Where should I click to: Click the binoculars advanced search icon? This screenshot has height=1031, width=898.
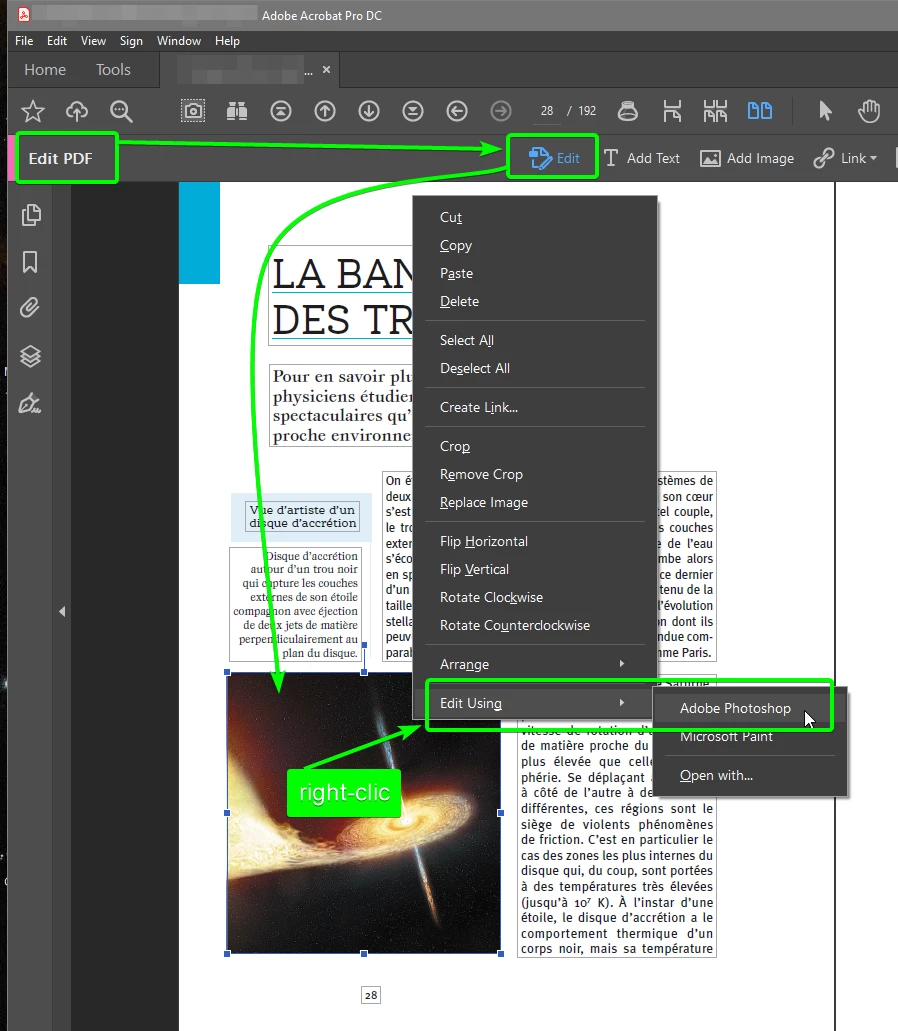coord(237,111)
